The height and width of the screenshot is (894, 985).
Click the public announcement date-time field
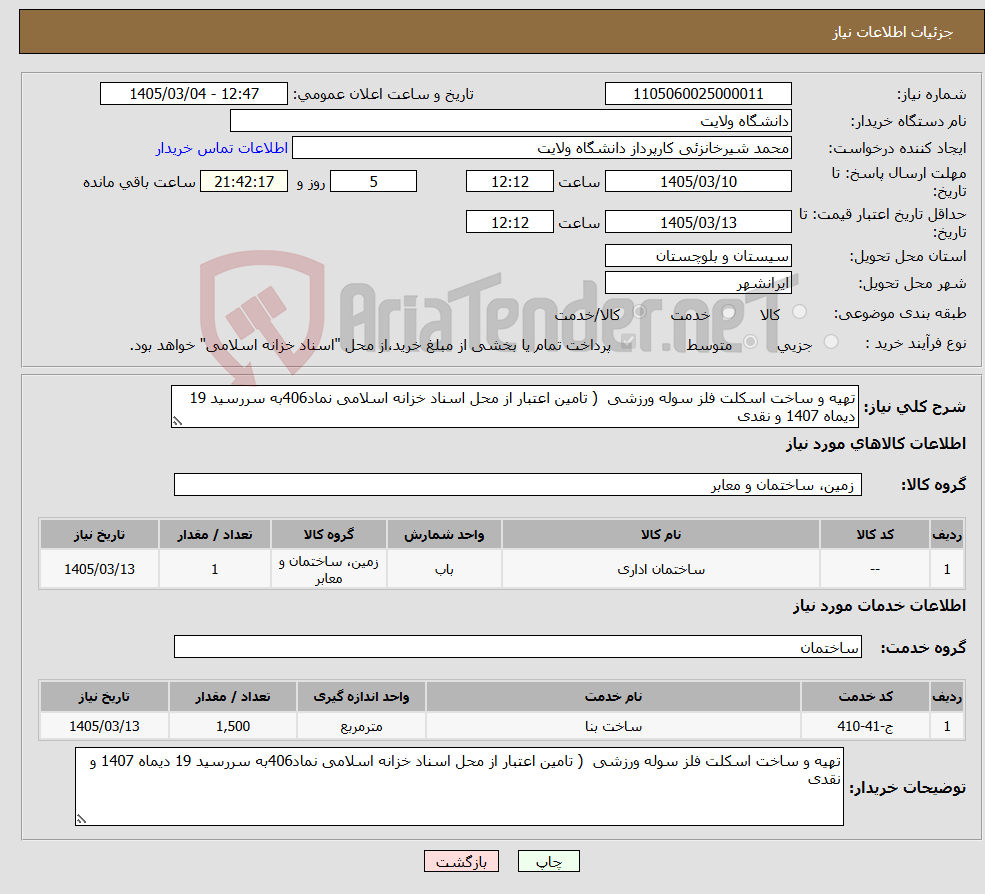pyautogui.click(x=193, y=94)
